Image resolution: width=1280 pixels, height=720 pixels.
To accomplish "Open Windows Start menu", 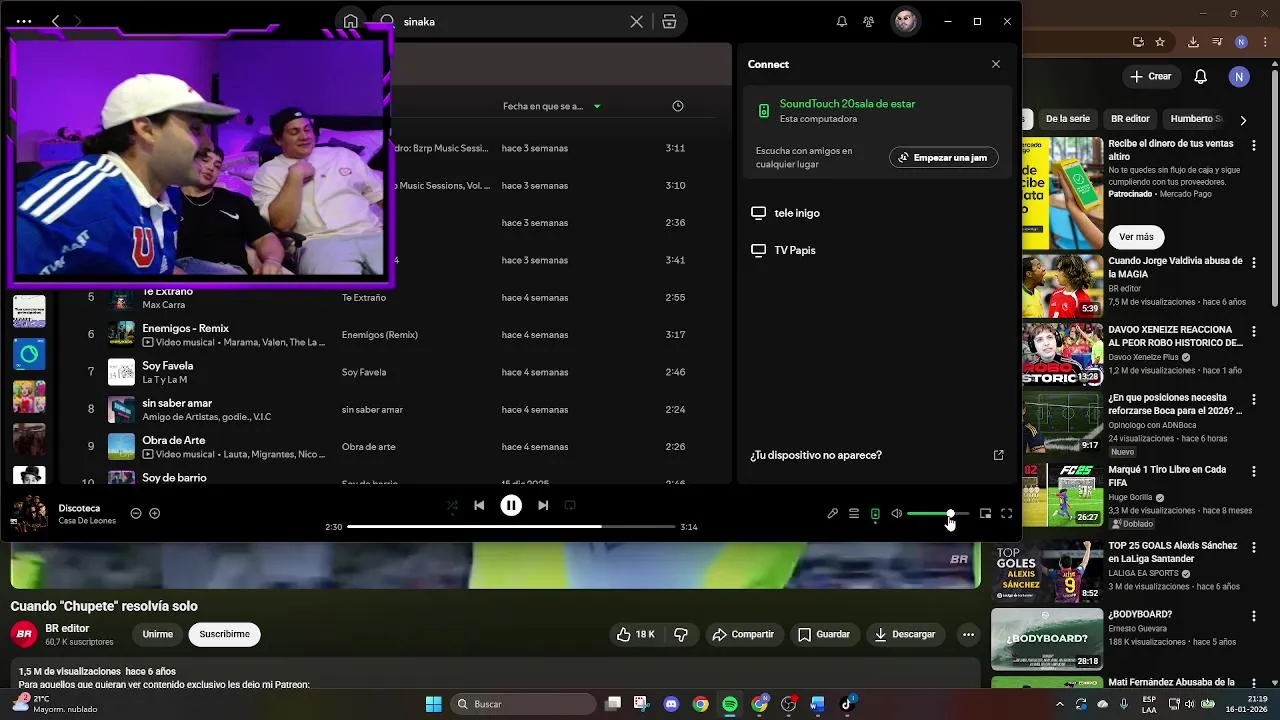I will point(434,704).
